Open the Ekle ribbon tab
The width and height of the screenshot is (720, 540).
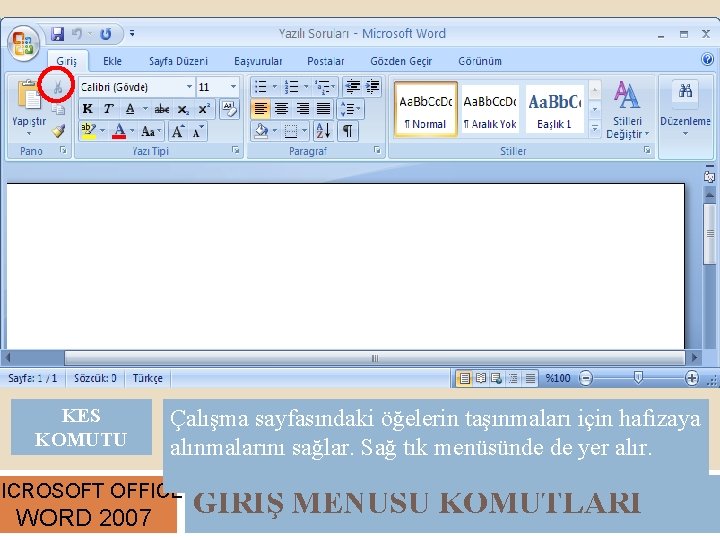(112, 61)
